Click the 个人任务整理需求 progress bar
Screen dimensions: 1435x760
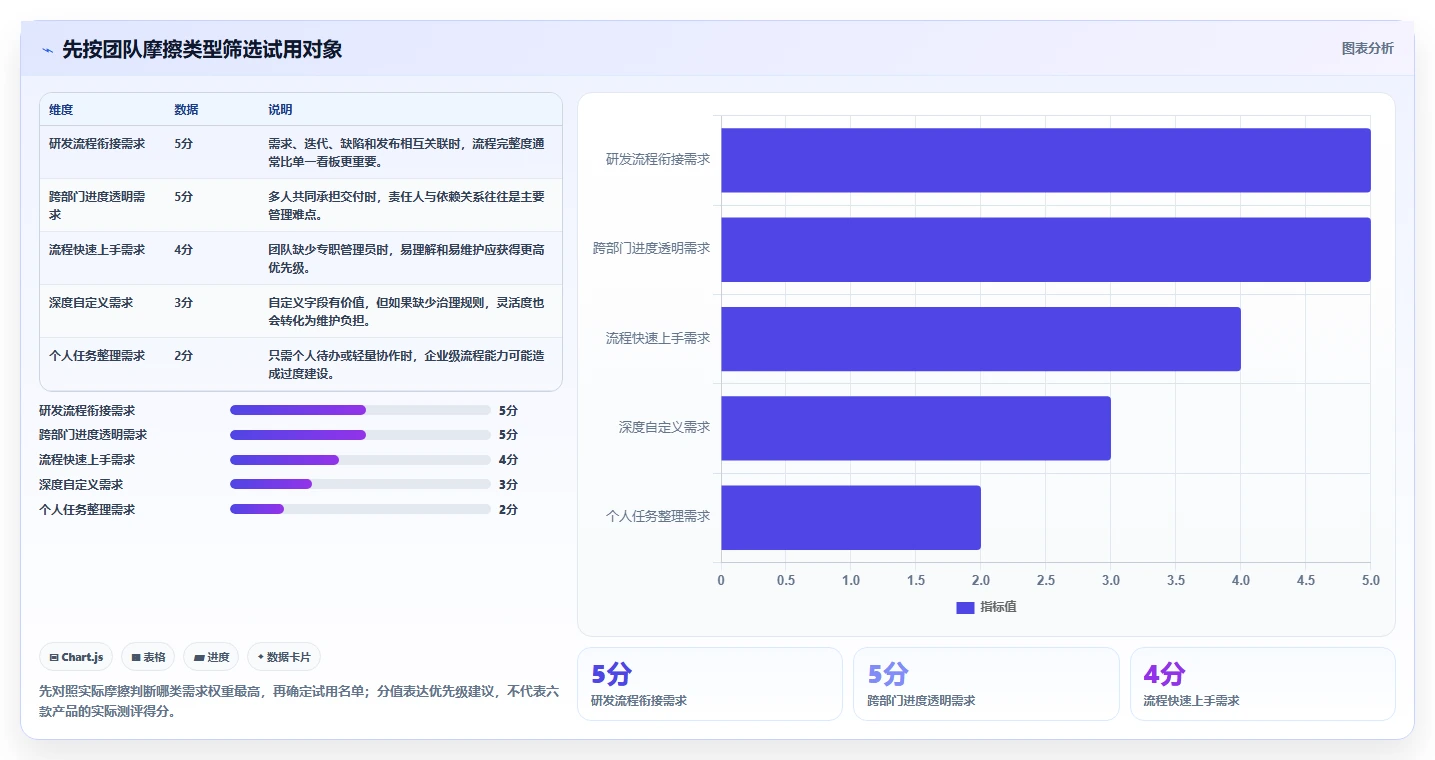click(x=360, y=509)
